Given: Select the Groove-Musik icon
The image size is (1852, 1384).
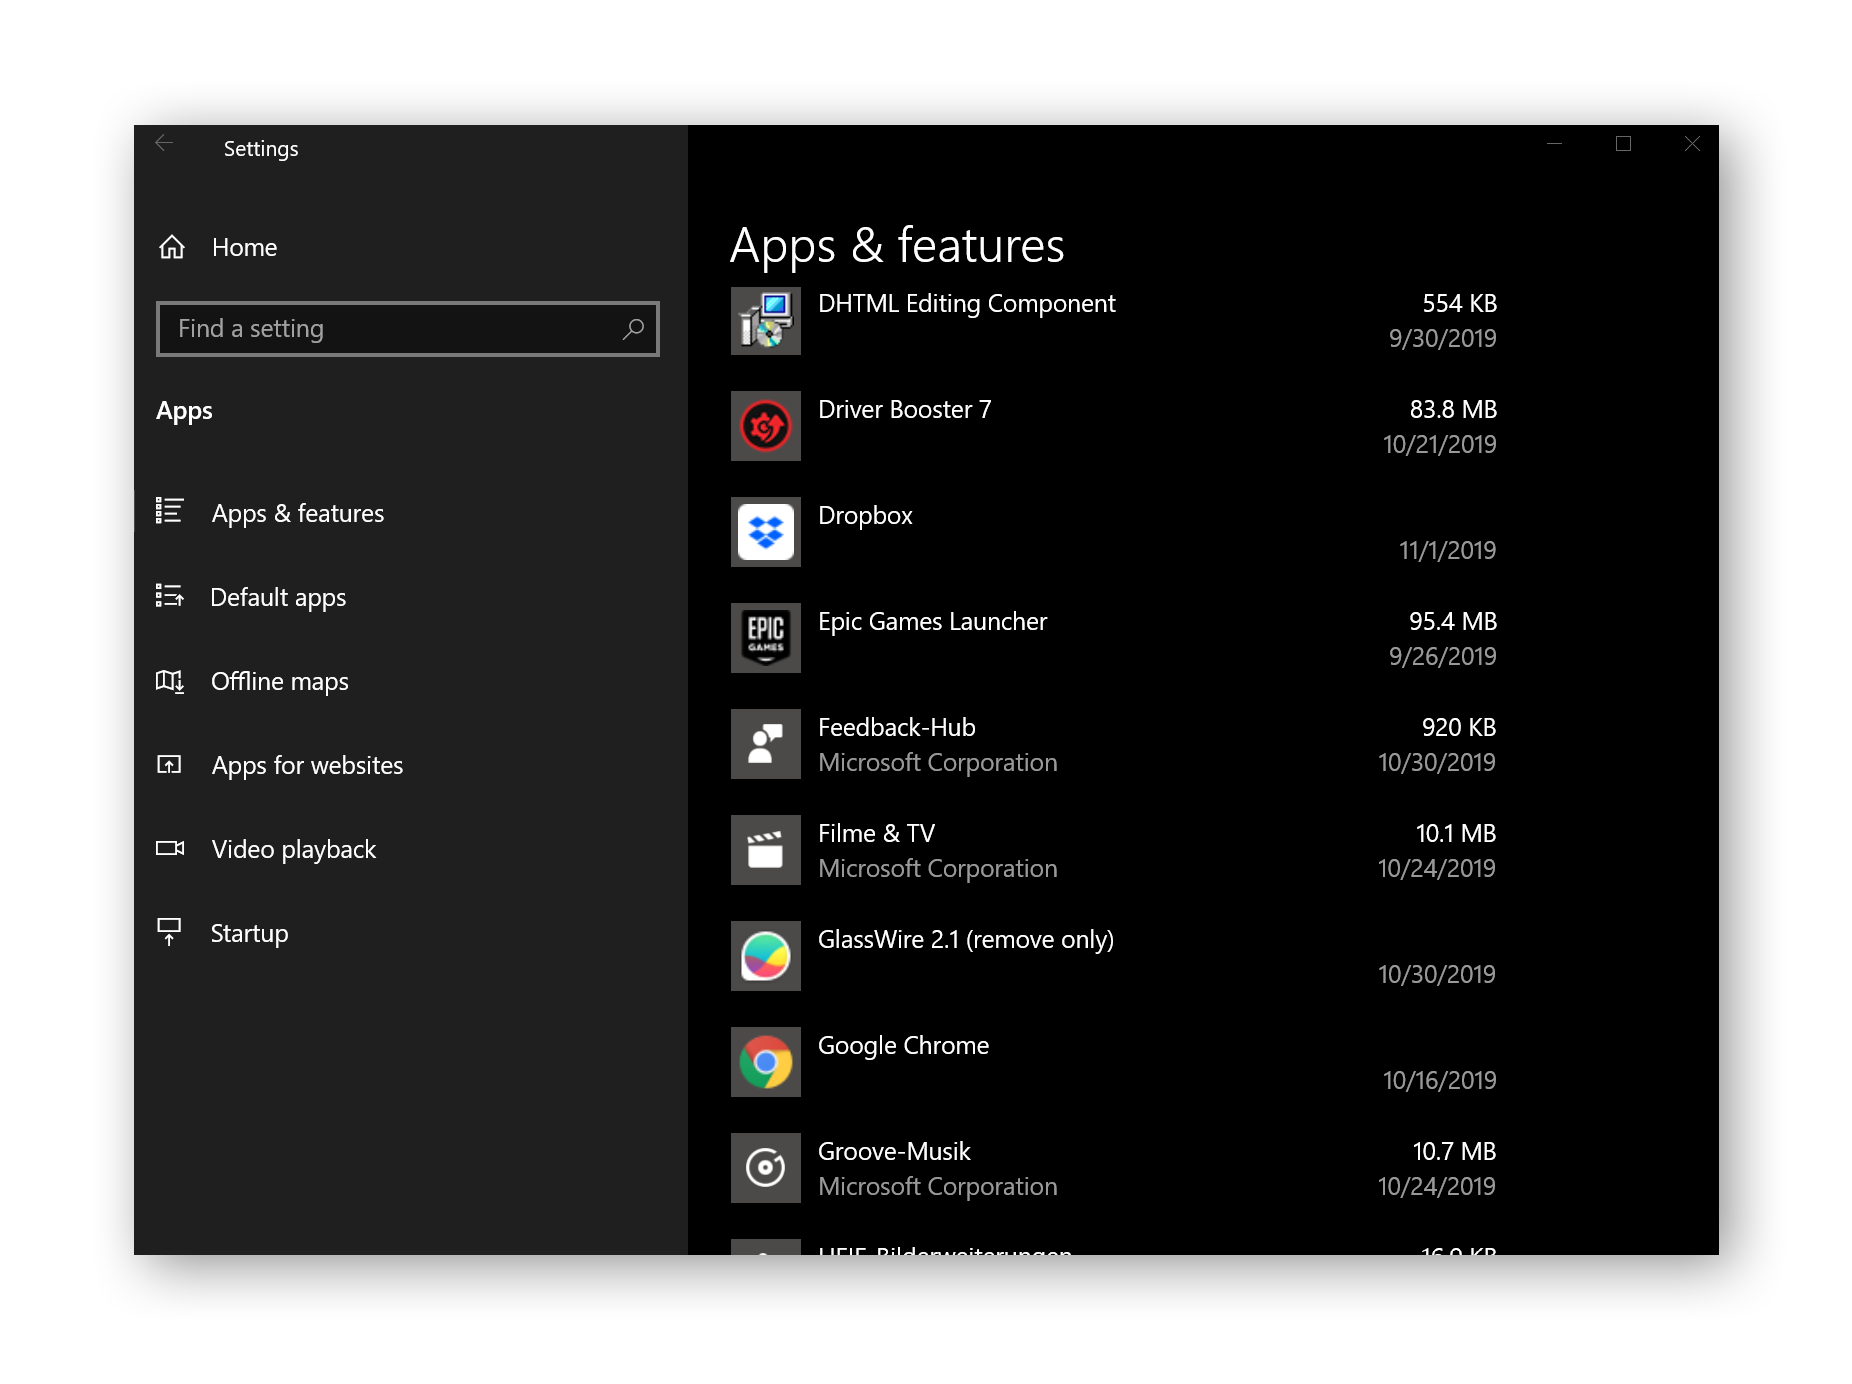Looking at the screenshot, I should tap(766, 1168).
